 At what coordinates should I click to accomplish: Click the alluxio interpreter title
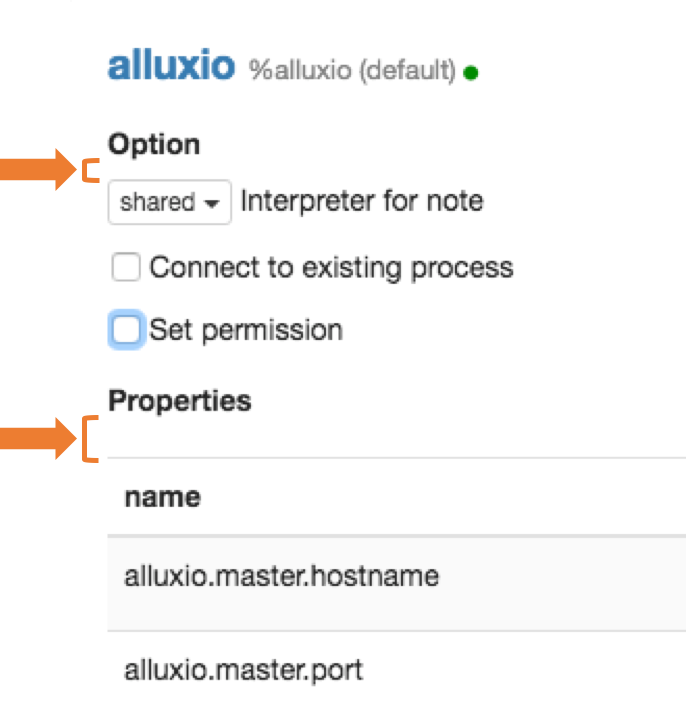click(x=171, y=66)
